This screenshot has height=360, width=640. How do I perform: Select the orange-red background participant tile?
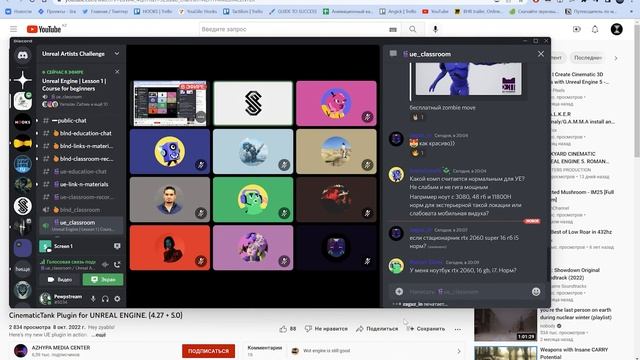170,248
